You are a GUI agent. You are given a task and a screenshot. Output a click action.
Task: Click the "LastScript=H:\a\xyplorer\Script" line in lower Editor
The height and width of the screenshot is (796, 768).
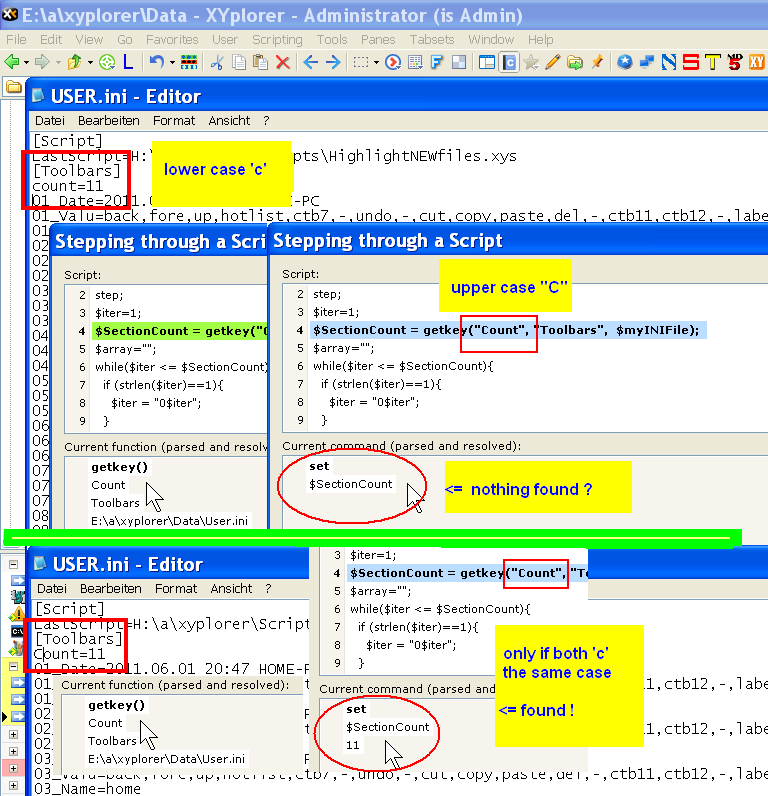click(x=172, y=623)
